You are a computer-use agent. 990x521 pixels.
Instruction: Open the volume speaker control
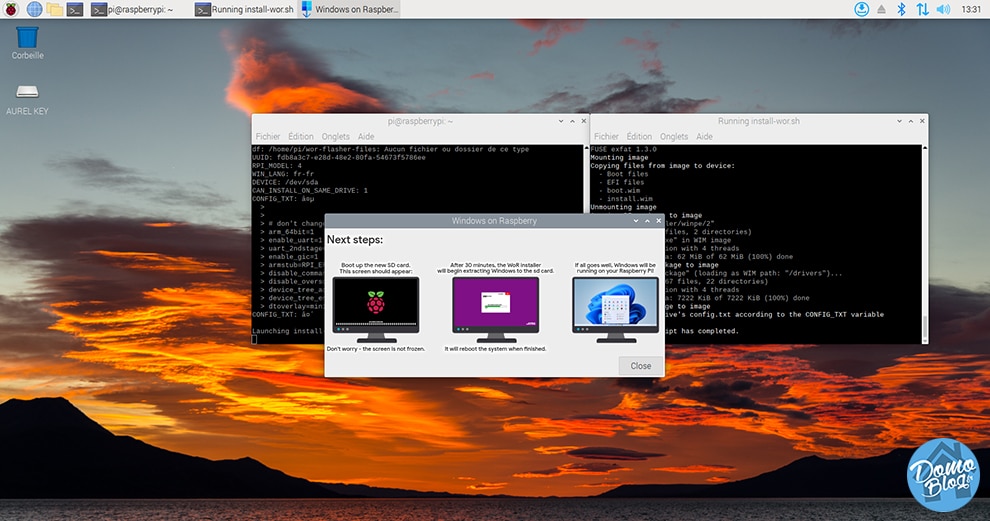[943, 9]
